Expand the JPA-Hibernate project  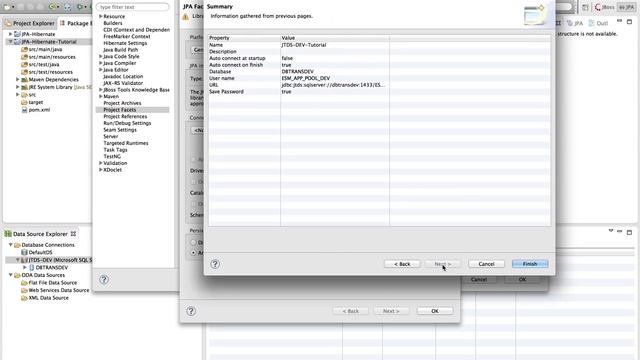coord(10,34)
